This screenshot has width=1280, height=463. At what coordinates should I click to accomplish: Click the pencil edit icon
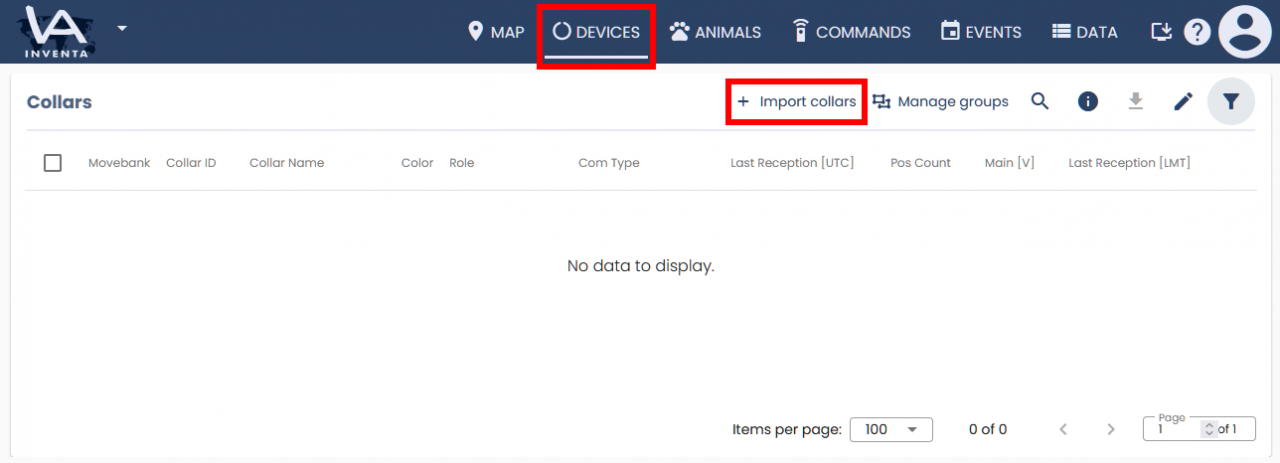[1183, 101]
